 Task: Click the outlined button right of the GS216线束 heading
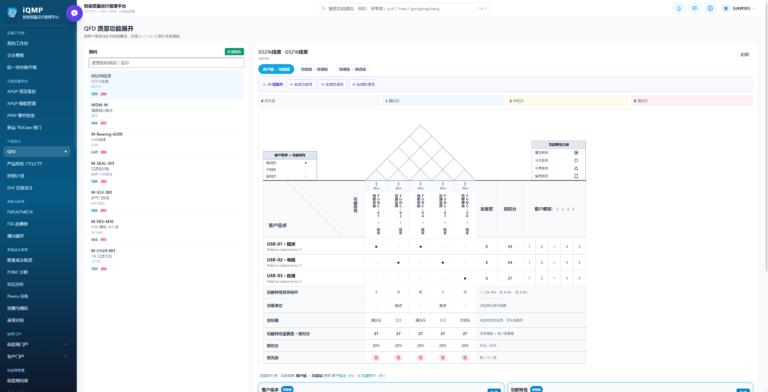click(x=744, y=54)
